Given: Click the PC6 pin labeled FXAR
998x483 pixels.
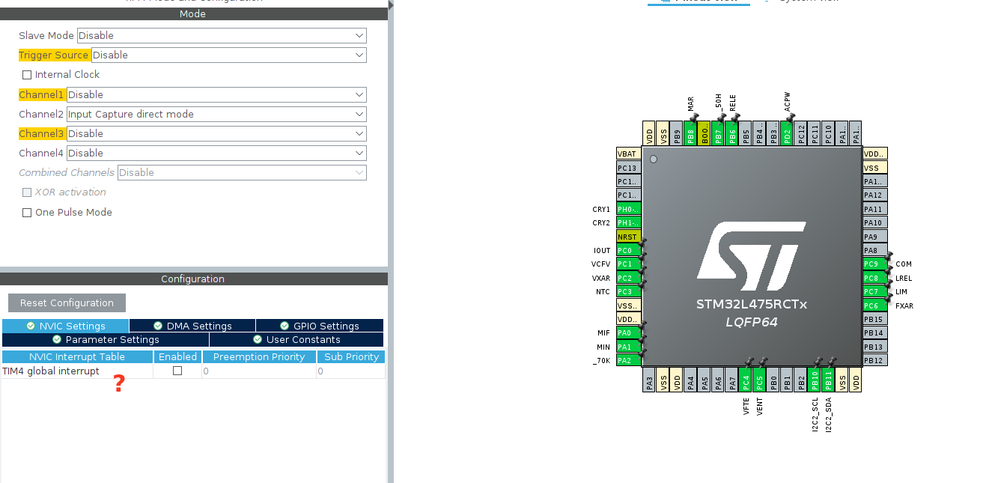Looking at the screenshot, I should pyautogui.click(x=875, y=305).
